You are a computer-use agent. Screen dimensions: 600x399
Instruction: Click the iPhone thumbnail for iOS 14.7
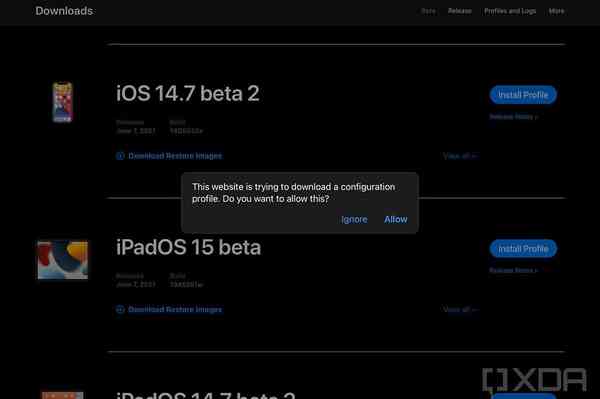tap(62, 102)
